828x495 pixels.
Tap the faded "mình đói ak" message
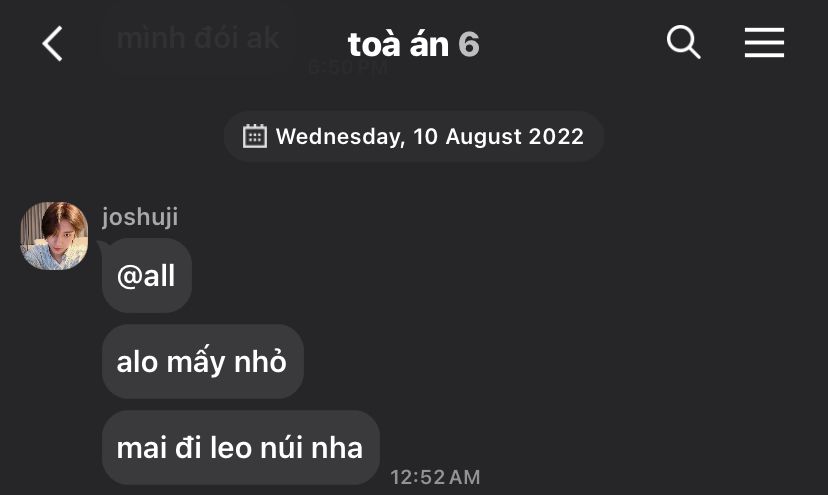198,38
